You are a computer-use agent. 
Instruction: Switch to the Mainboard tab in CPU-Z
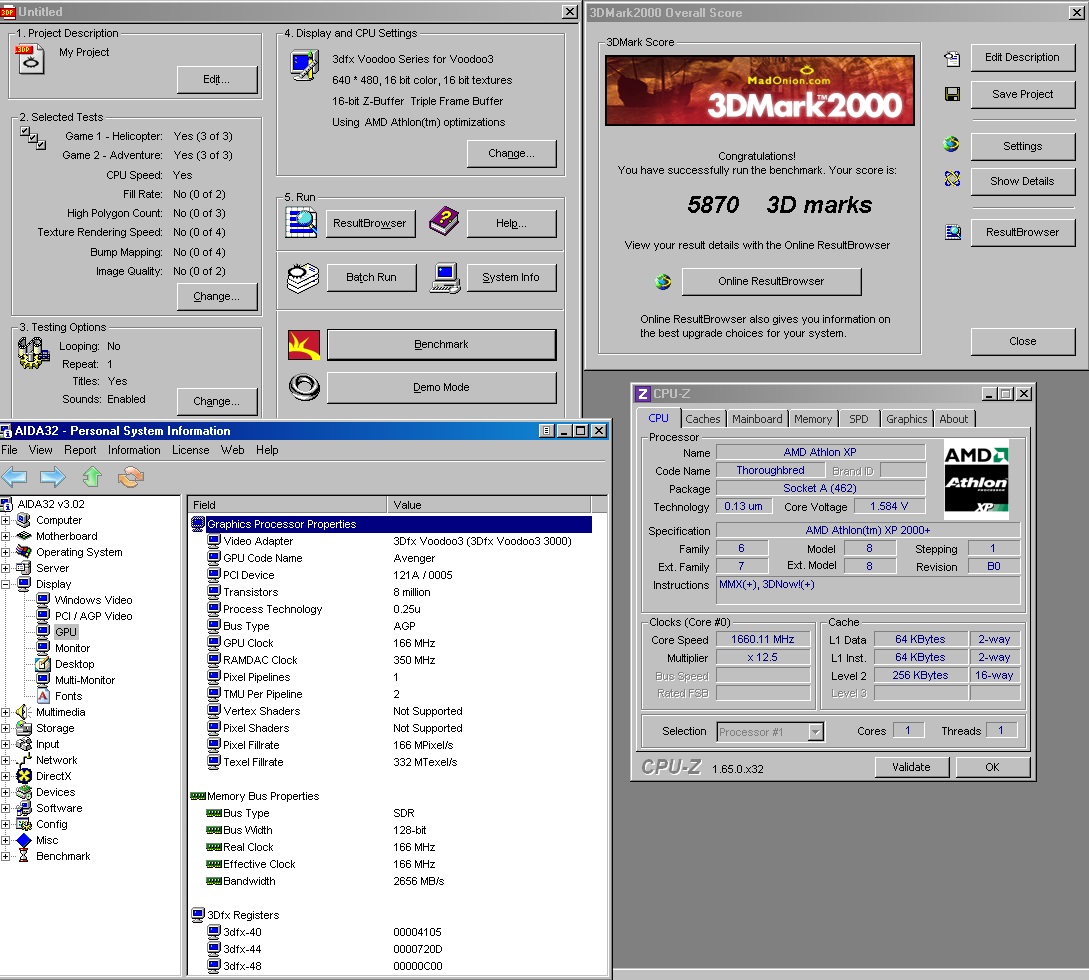pos(757,419)
